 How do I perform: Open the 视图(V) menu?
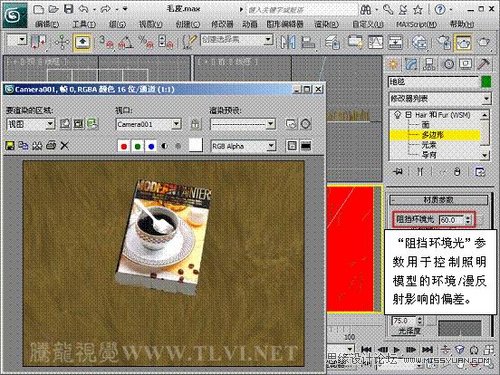pyautogui.click(x=151, y=24)
